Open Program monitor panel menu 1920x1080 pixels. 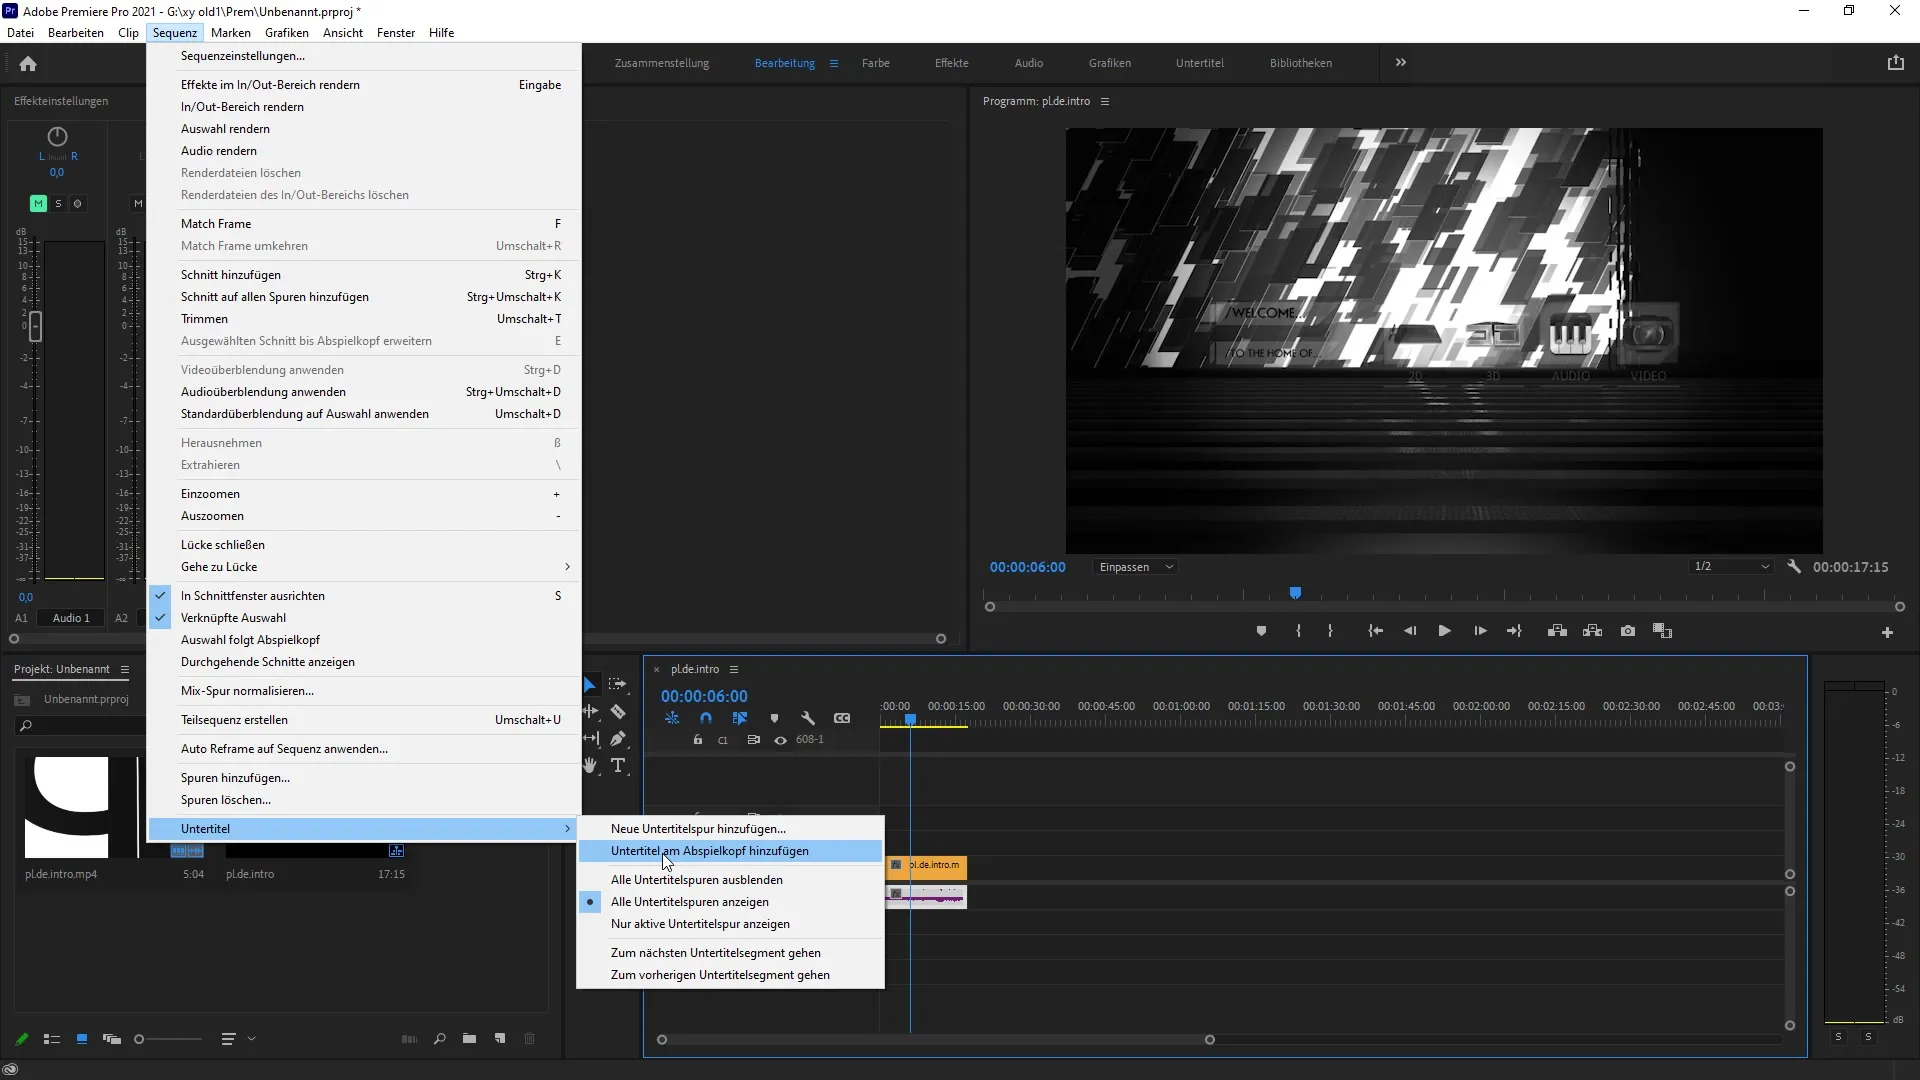pyautogui.click(x=1105, y=101)
